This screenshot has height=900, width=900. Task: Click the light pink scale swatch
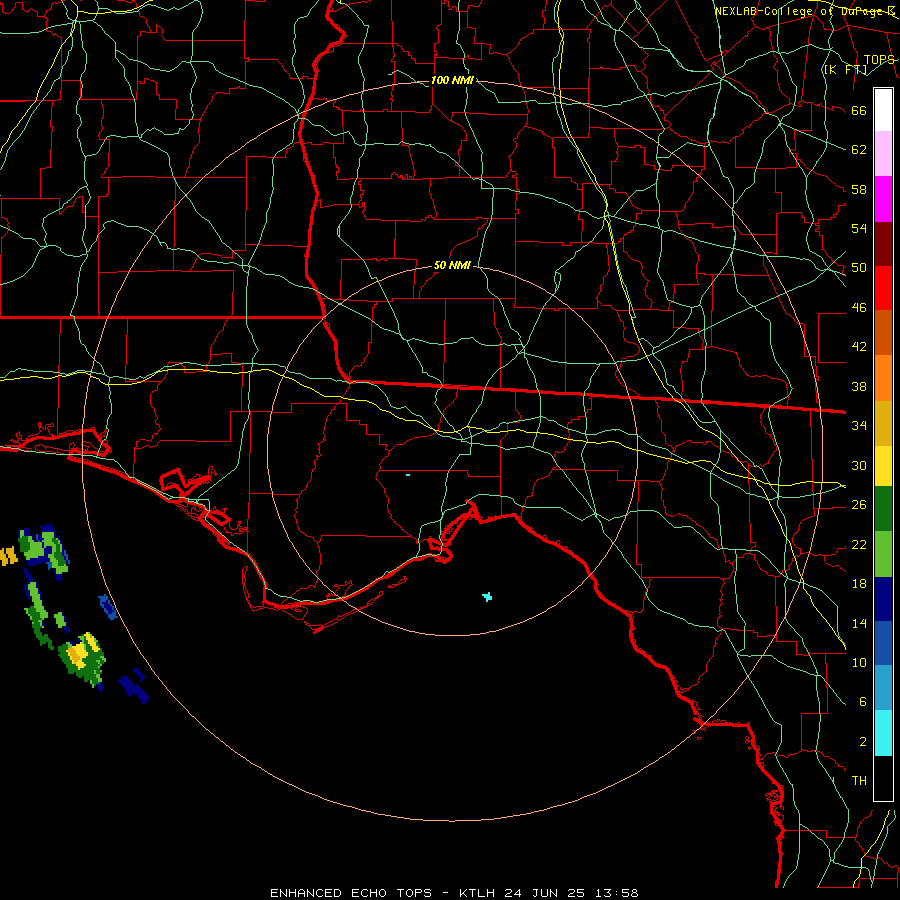[883, 154]
